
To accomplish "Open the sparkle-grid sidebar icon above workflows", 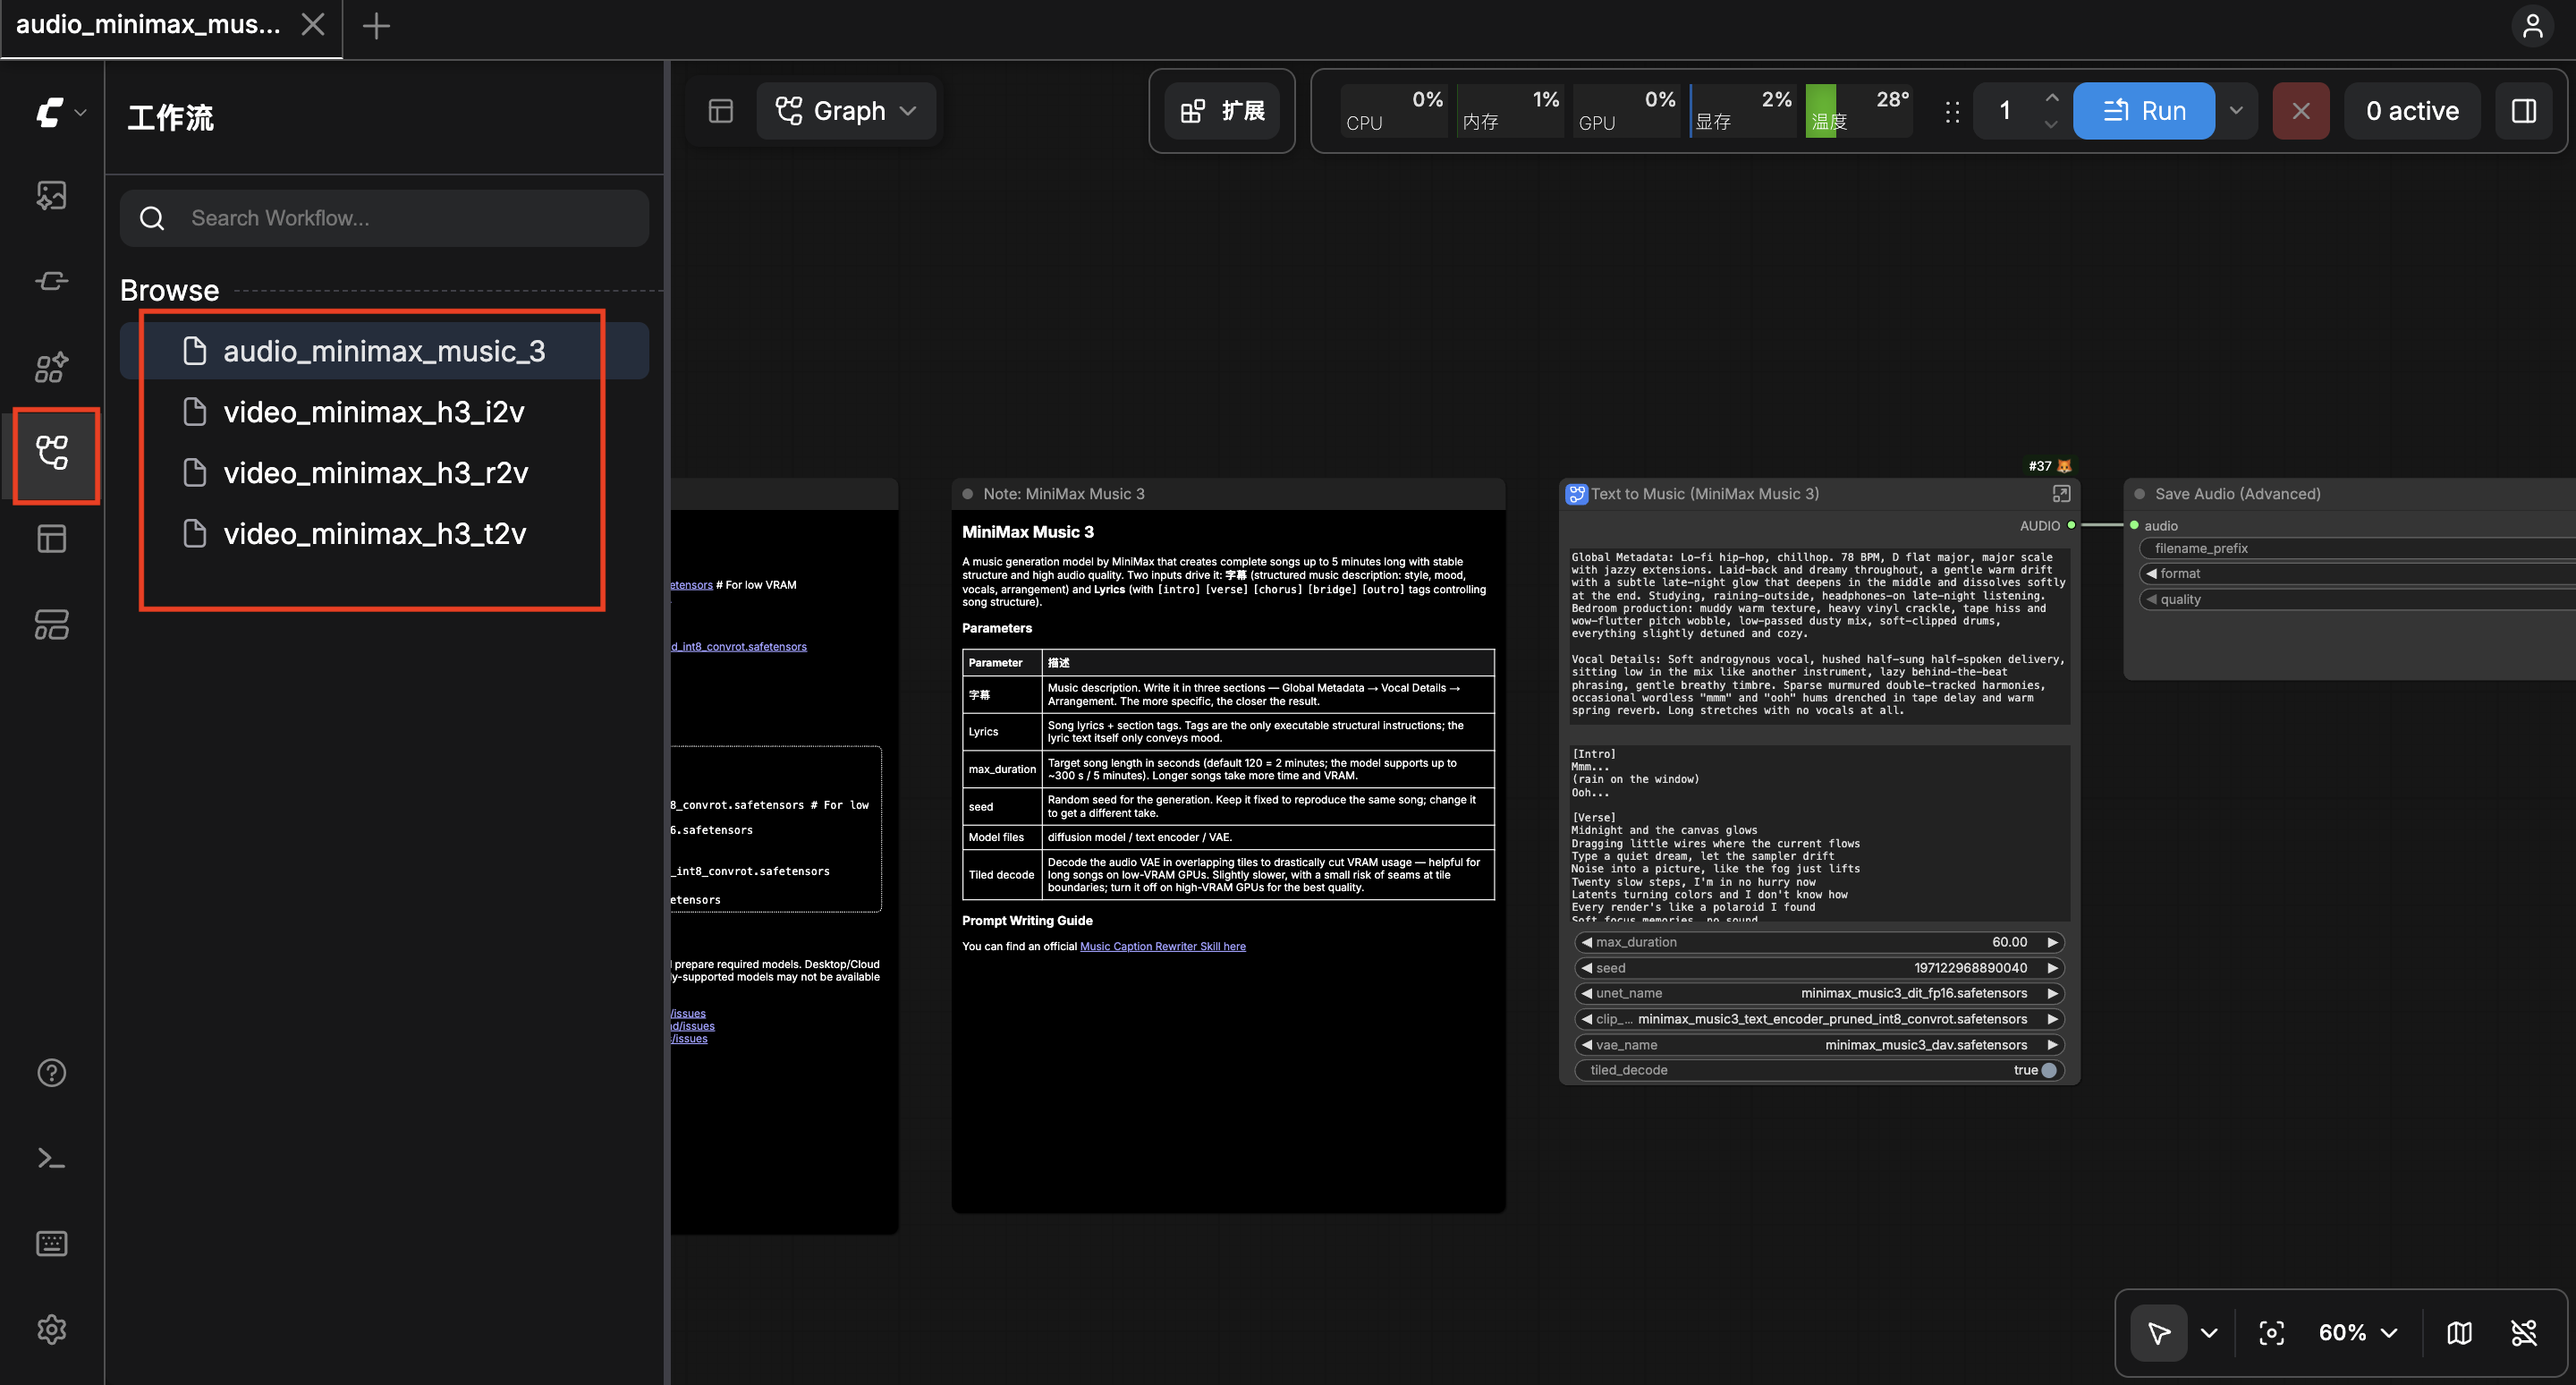I will [x=52, y=367].
